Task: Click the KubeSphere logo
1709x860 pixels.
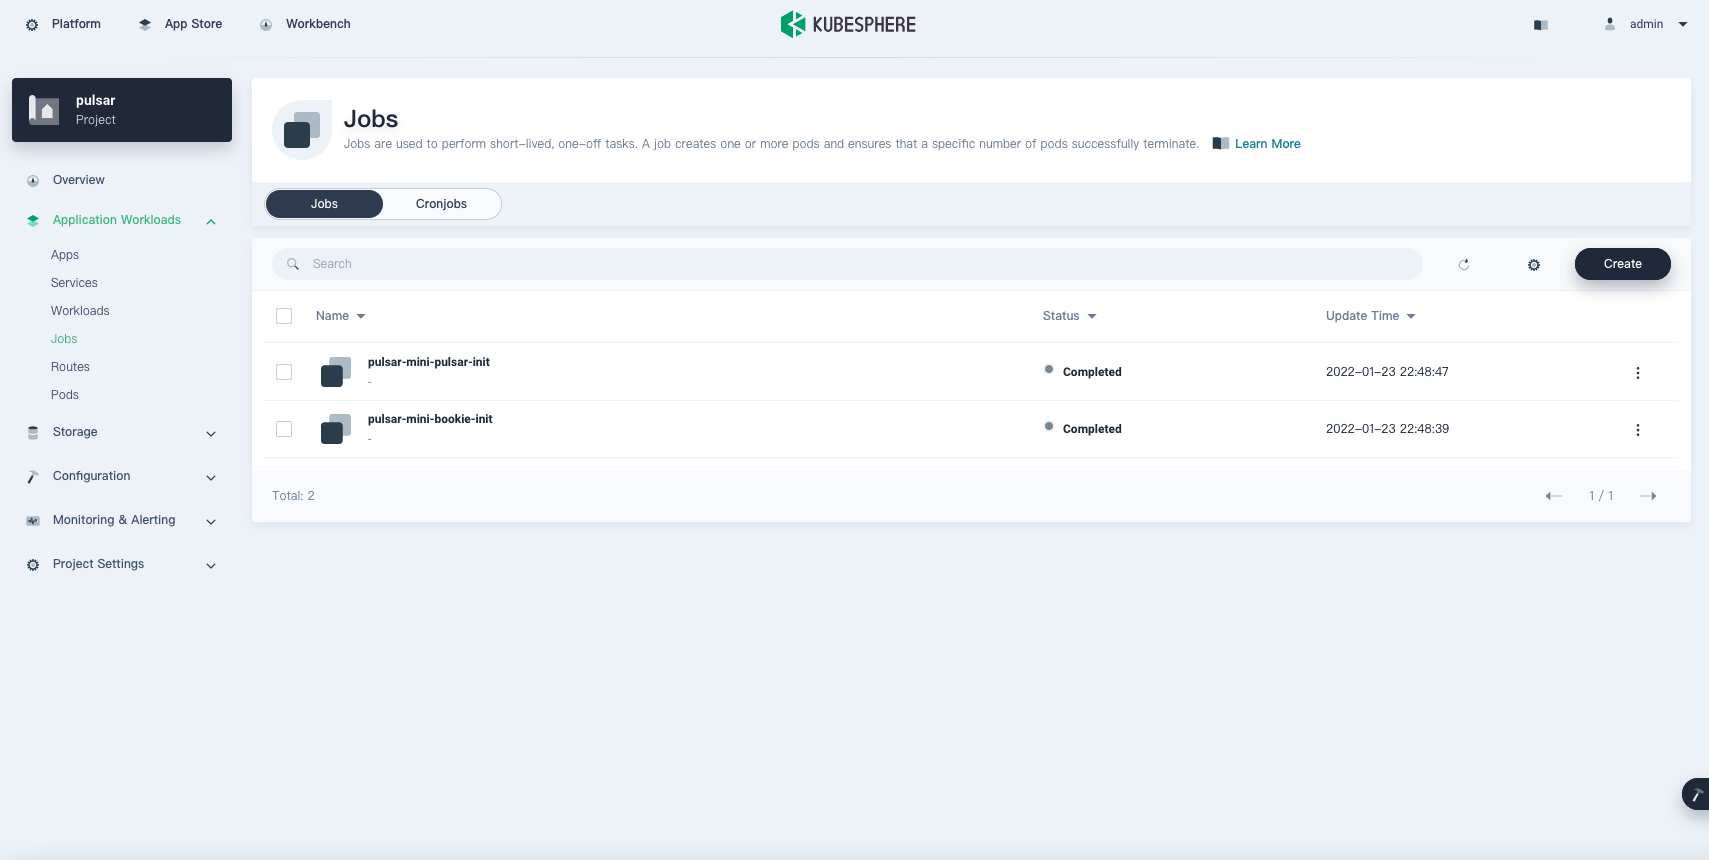Action: point(848,24)
